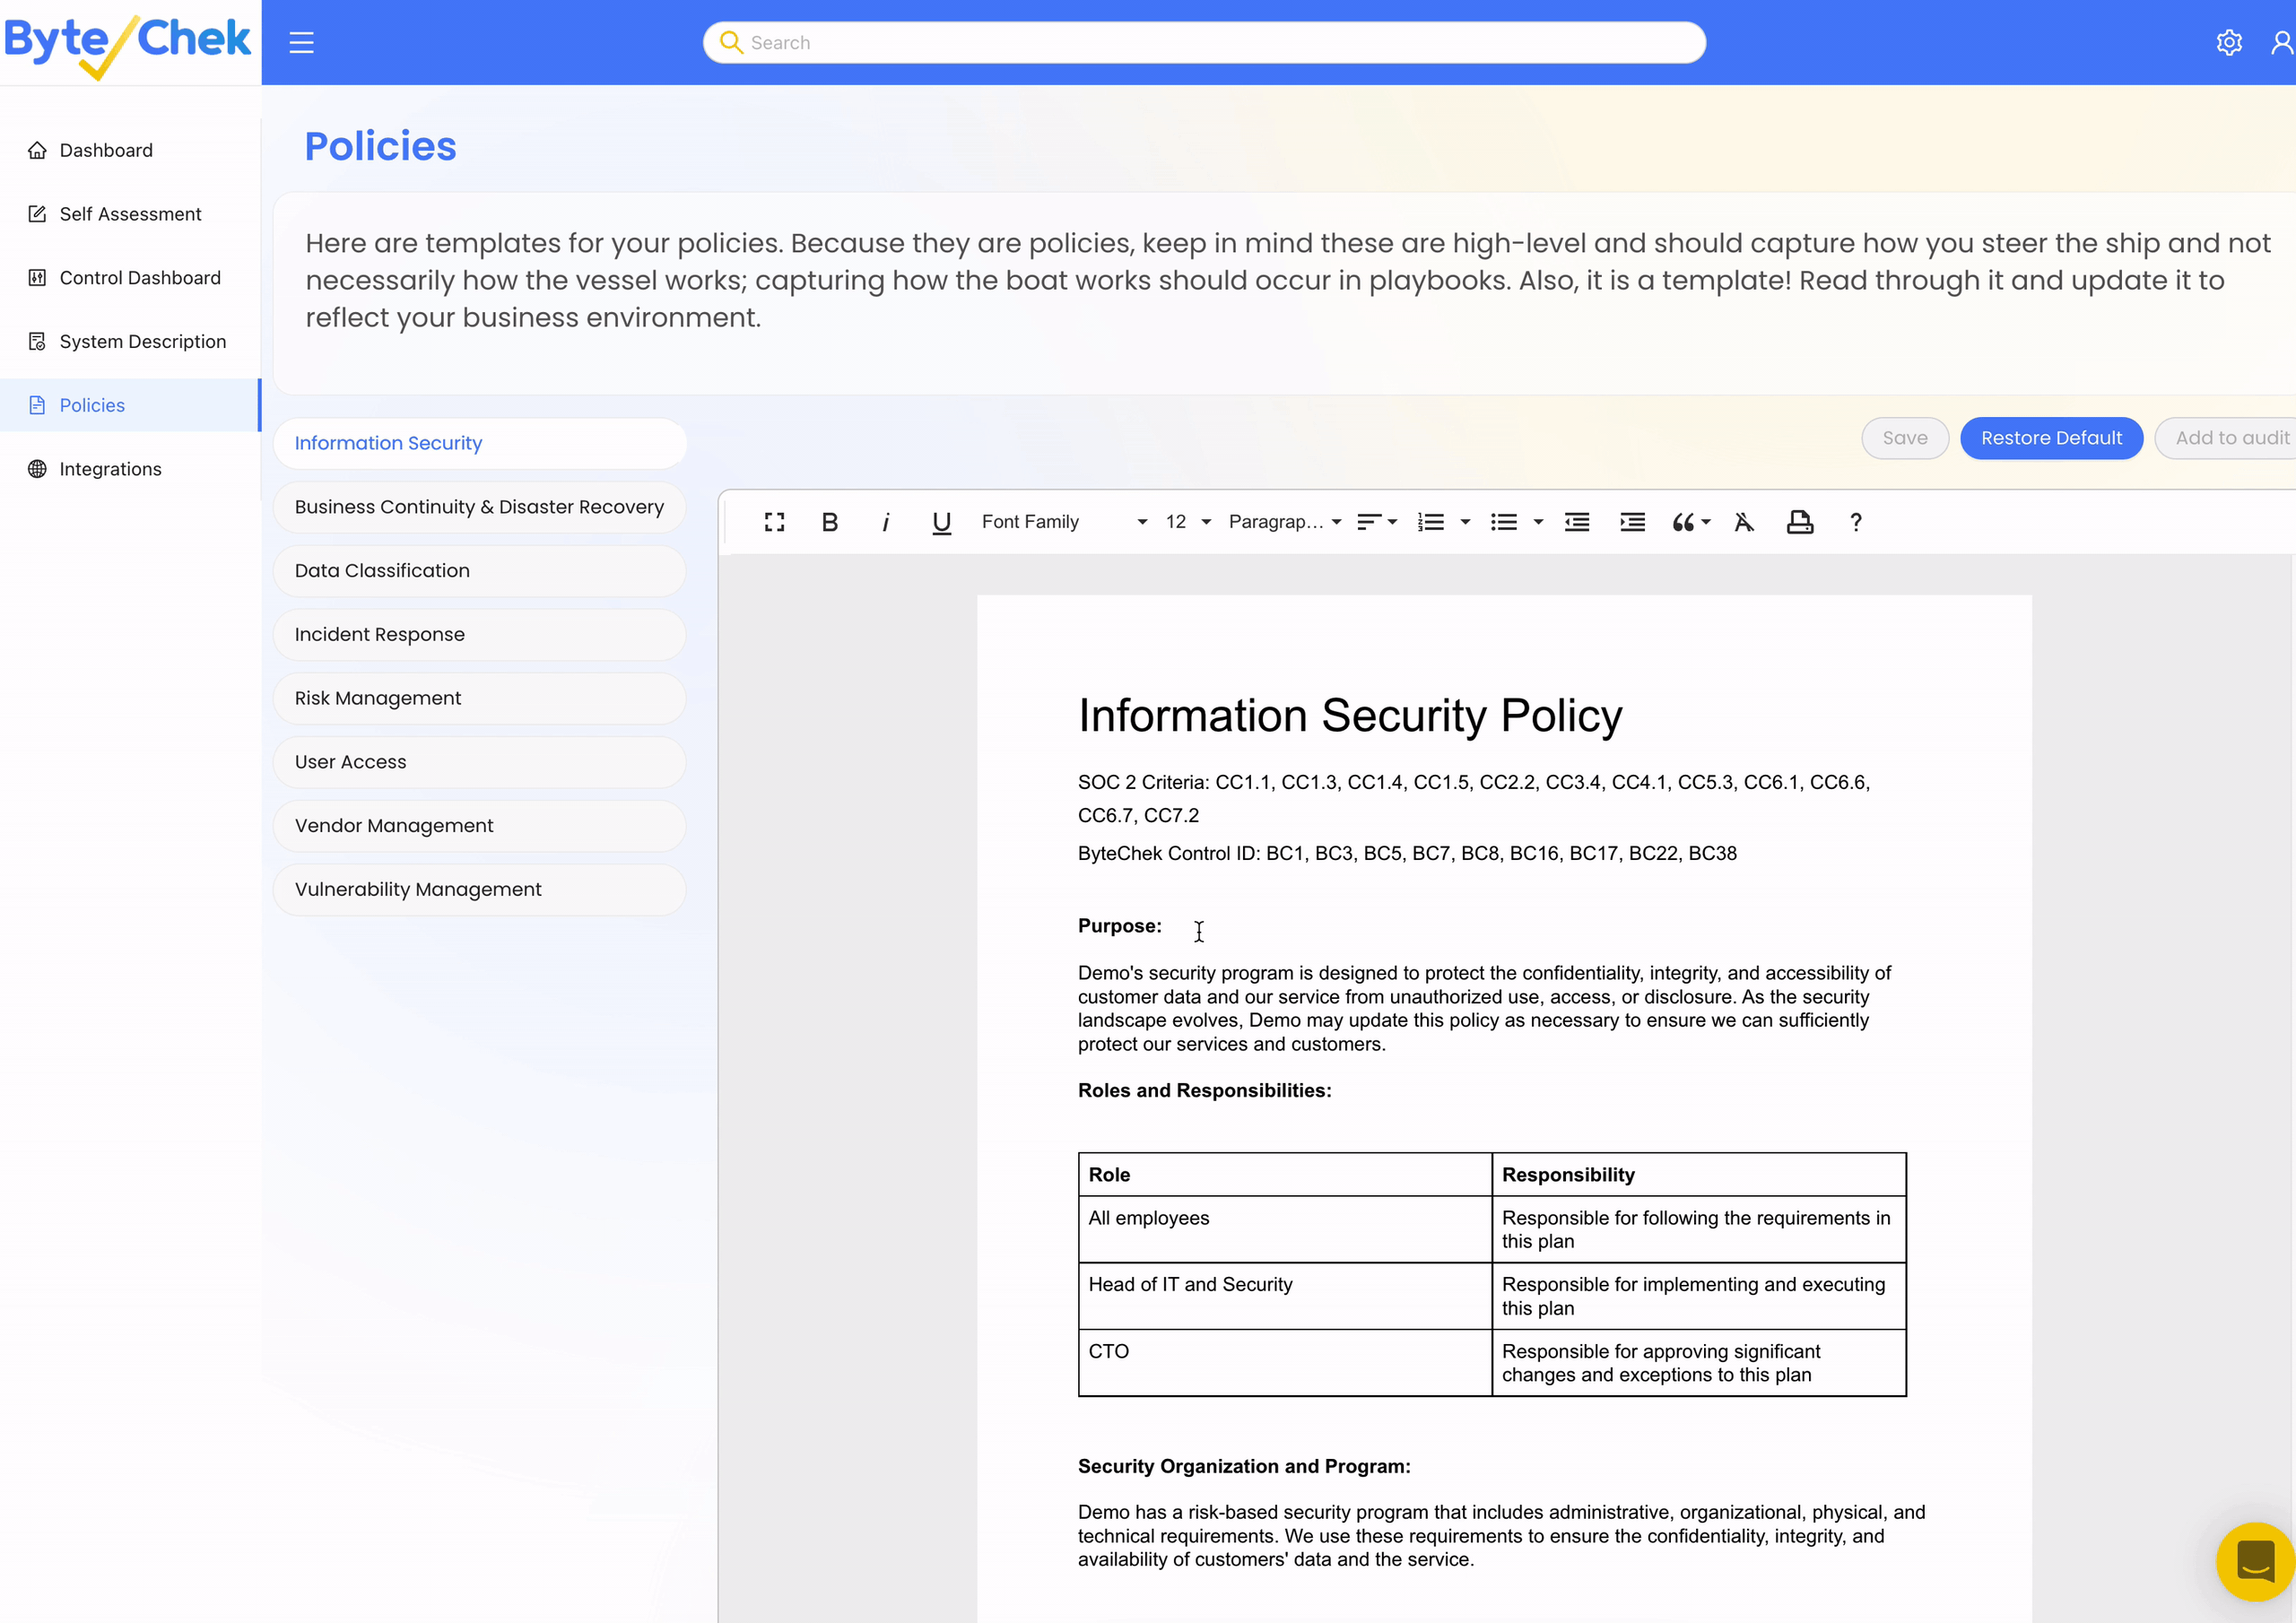Click the Integrations globe icon
Viewport: 2296px width, 1623px height.
(37, 469)
